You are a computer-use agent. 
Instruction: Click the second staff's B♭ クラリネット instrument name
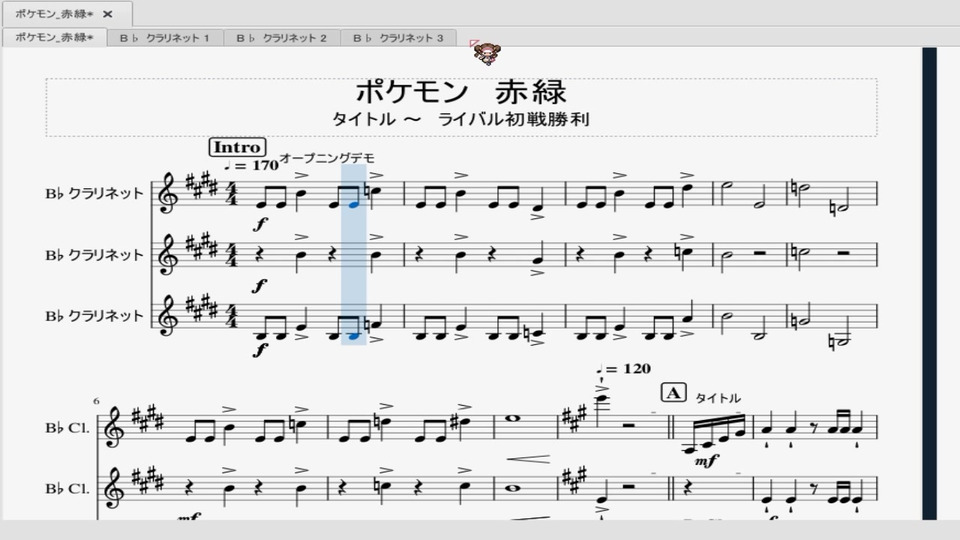click(94, 255)
